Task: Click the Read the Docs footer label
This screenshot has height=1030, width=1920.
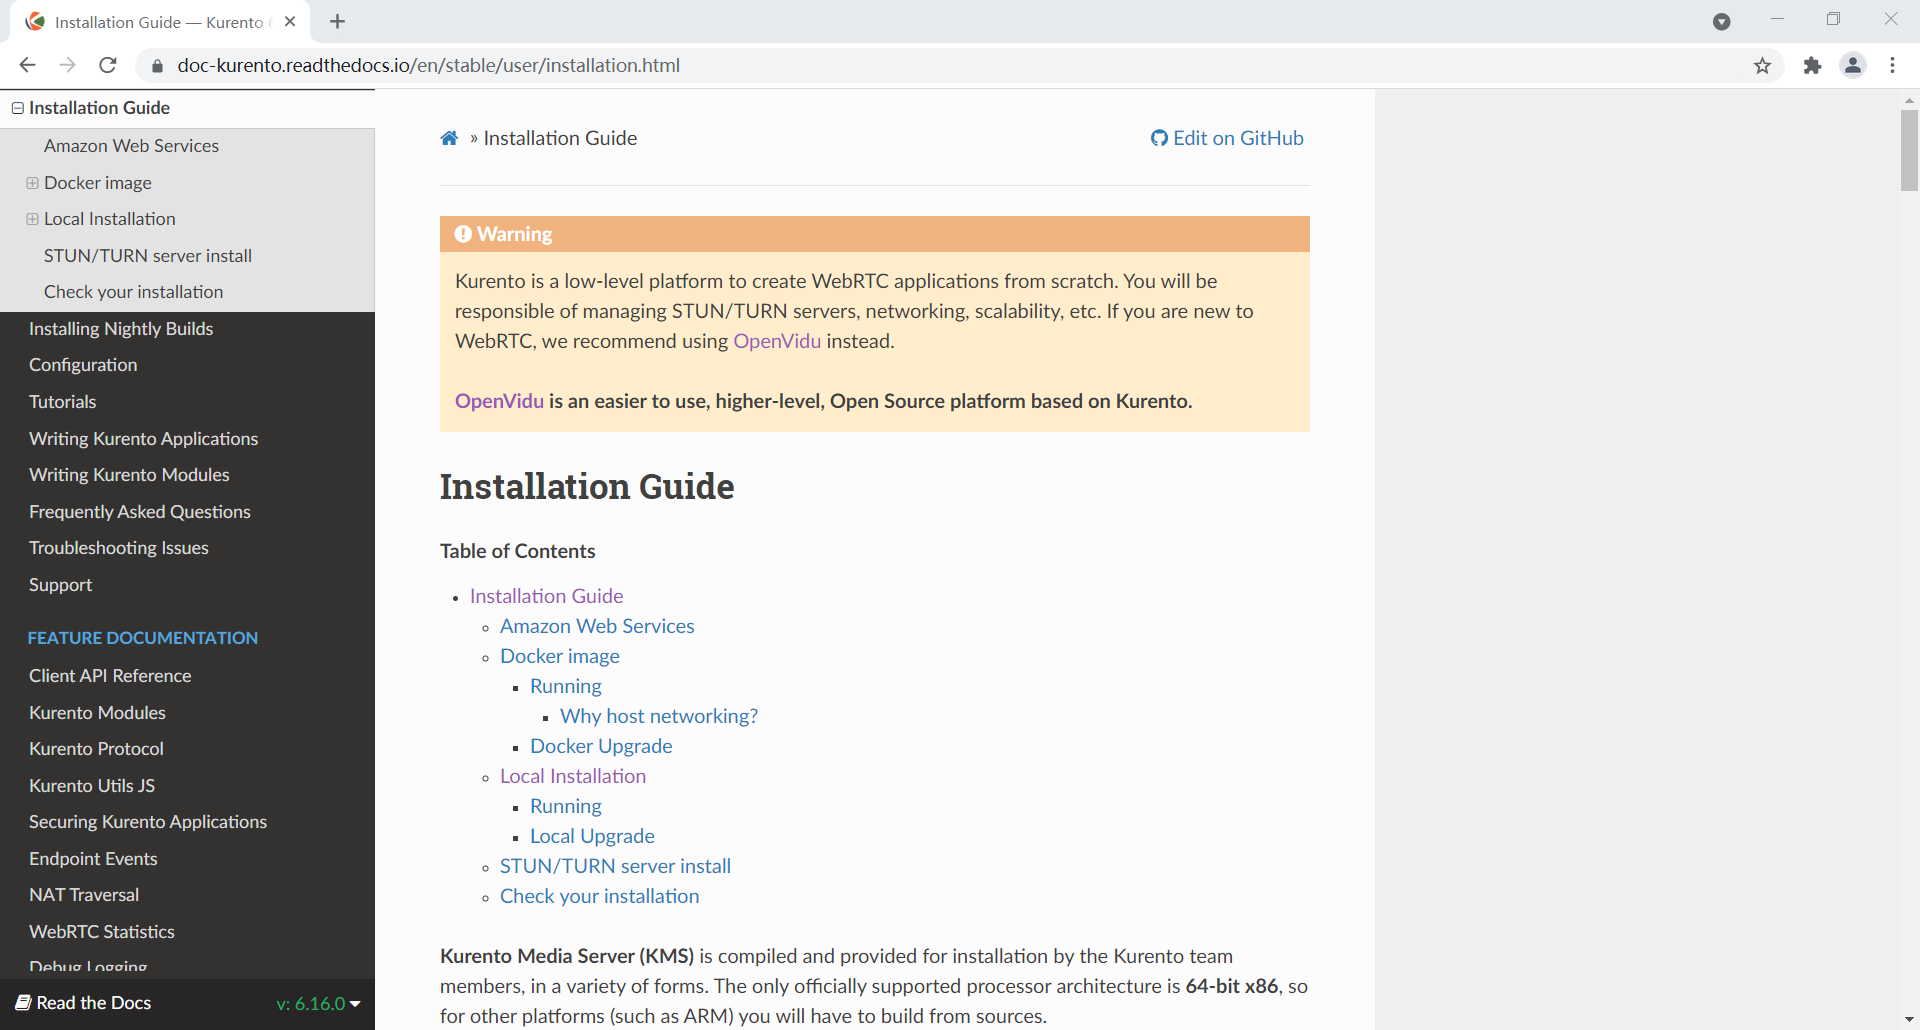Action: coord(94,1003)
